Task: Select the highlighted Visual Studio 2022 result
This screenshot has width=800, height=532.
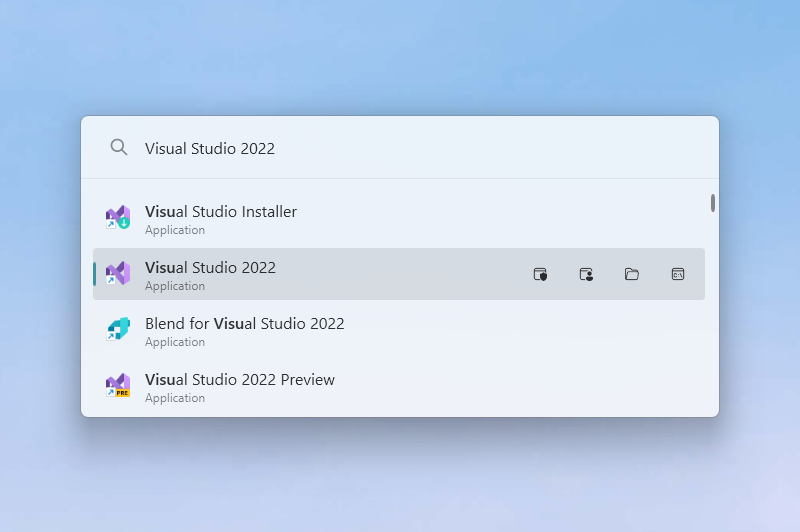Action: pyautogui.click(x=210, y=268)
